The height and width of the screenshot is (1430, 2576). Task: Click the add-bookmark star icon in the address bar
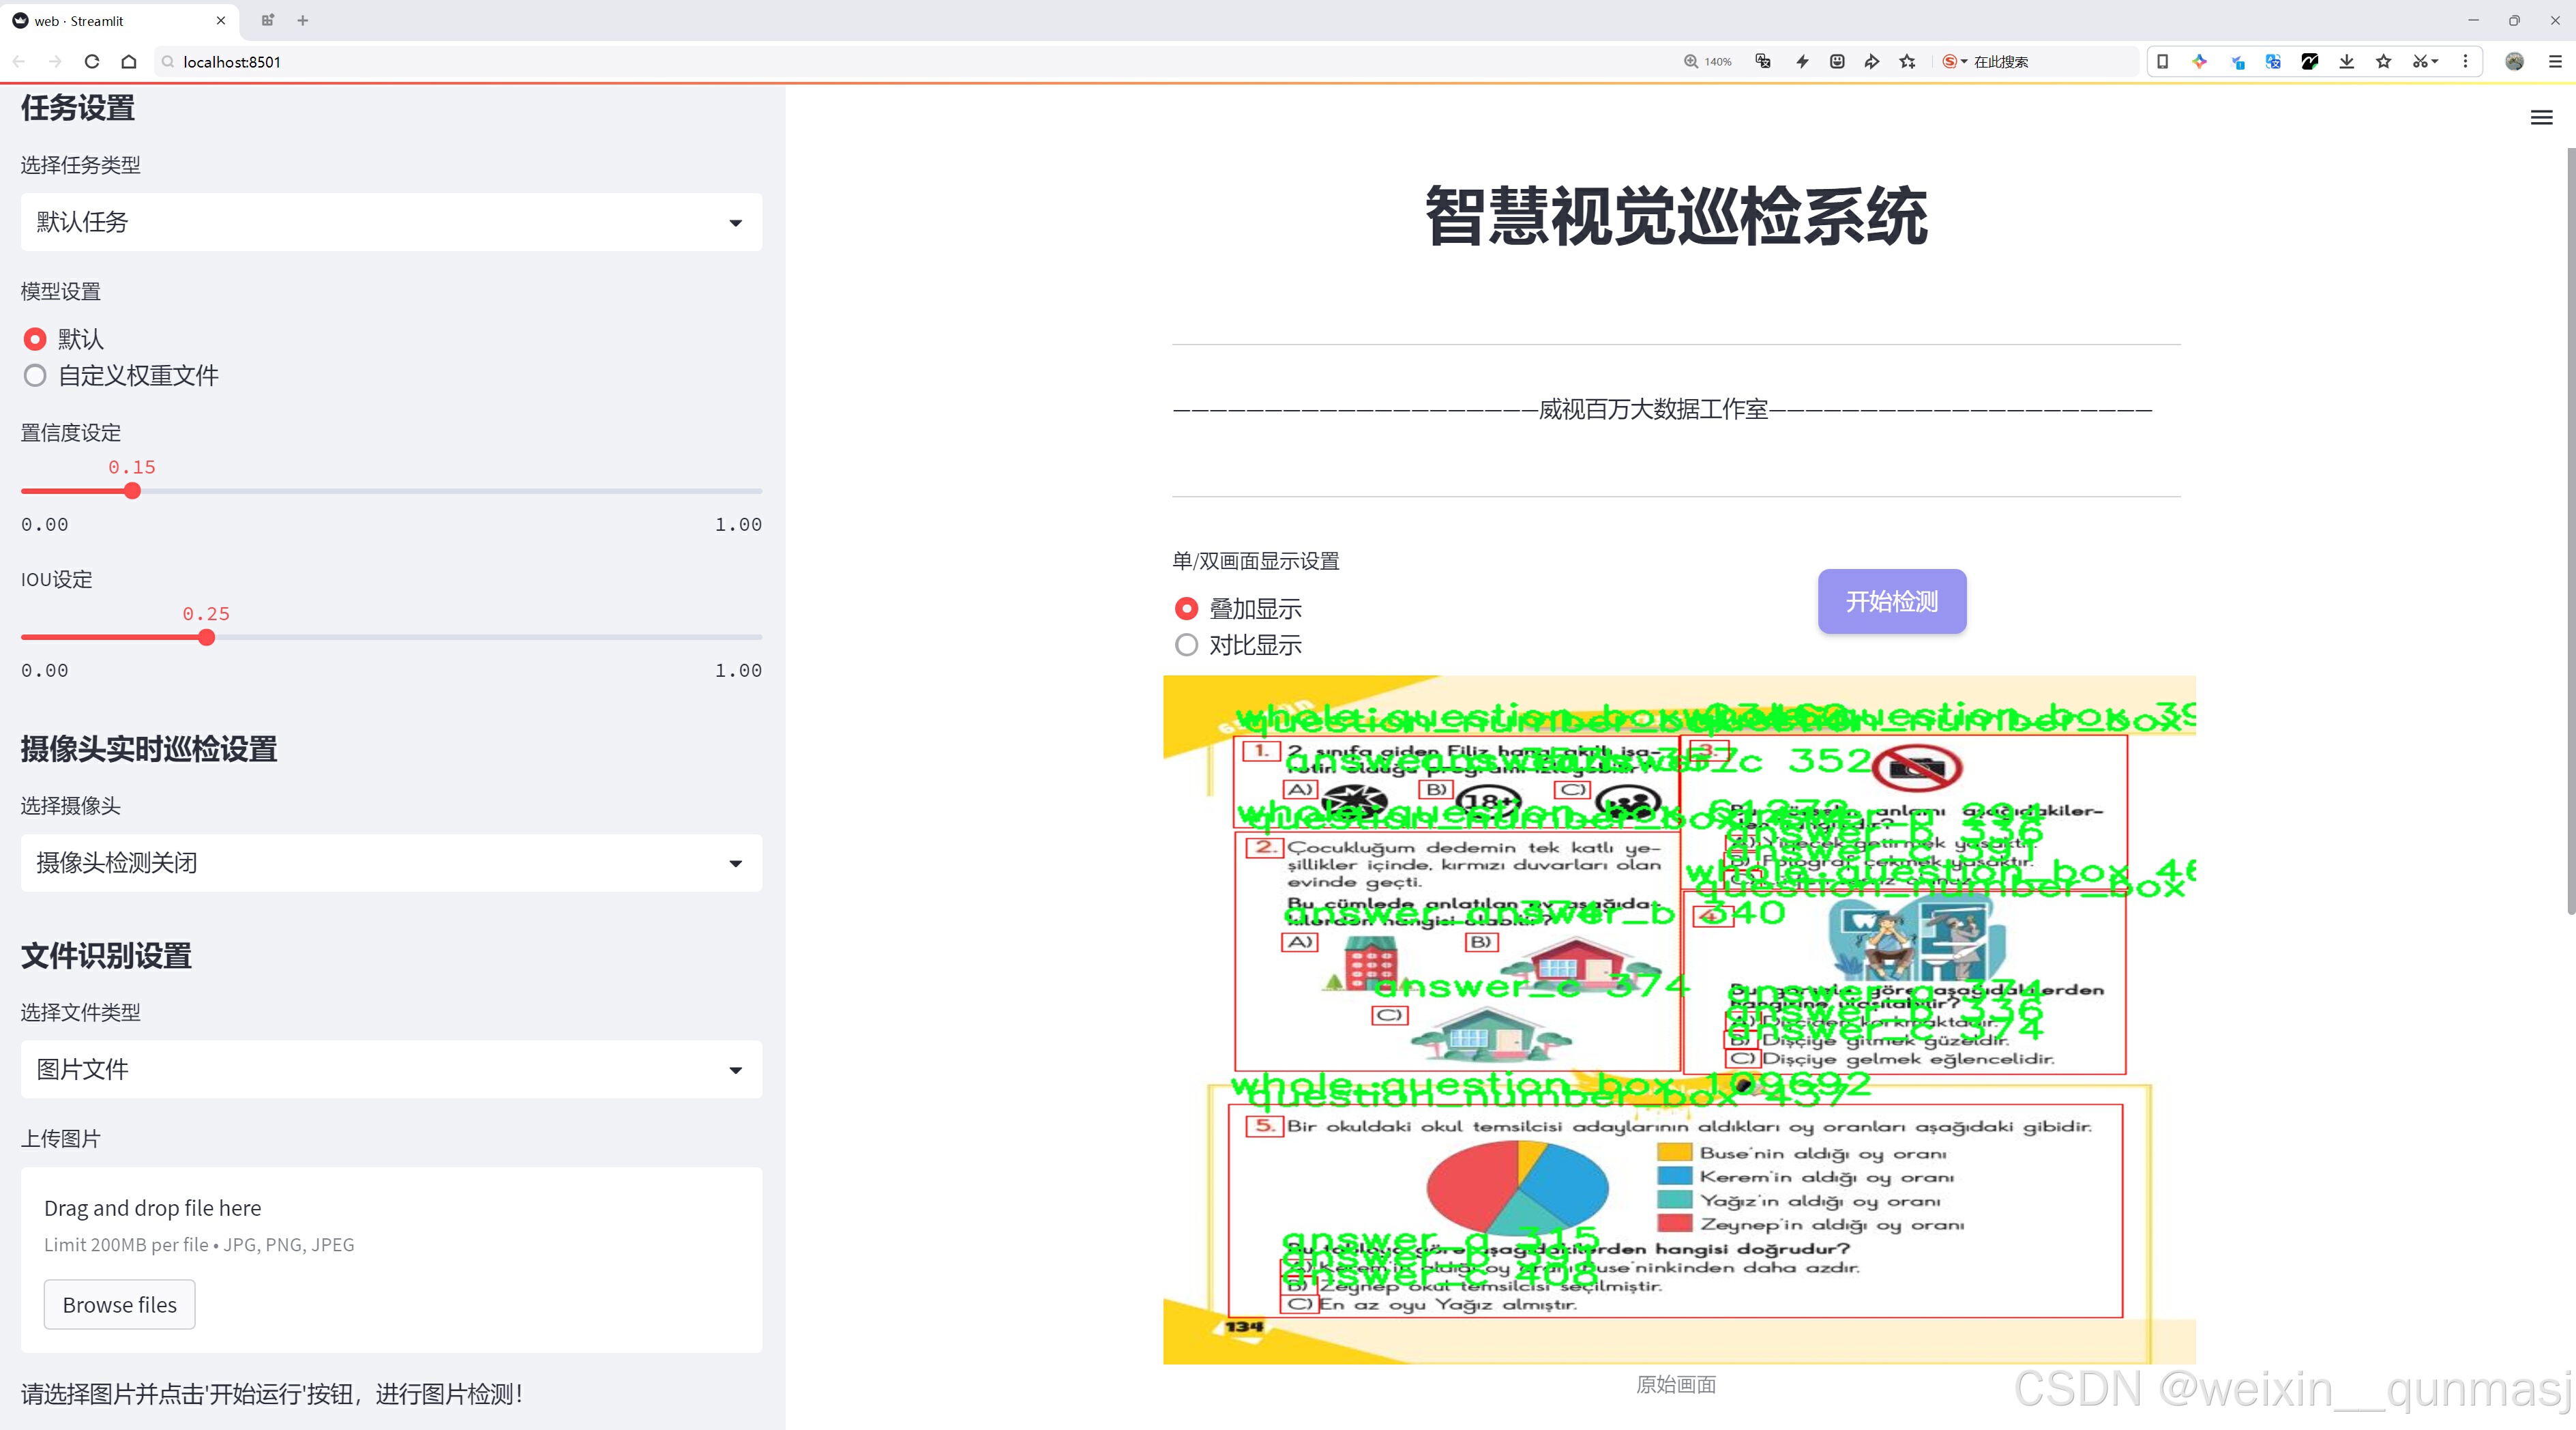click(1908, 62)
